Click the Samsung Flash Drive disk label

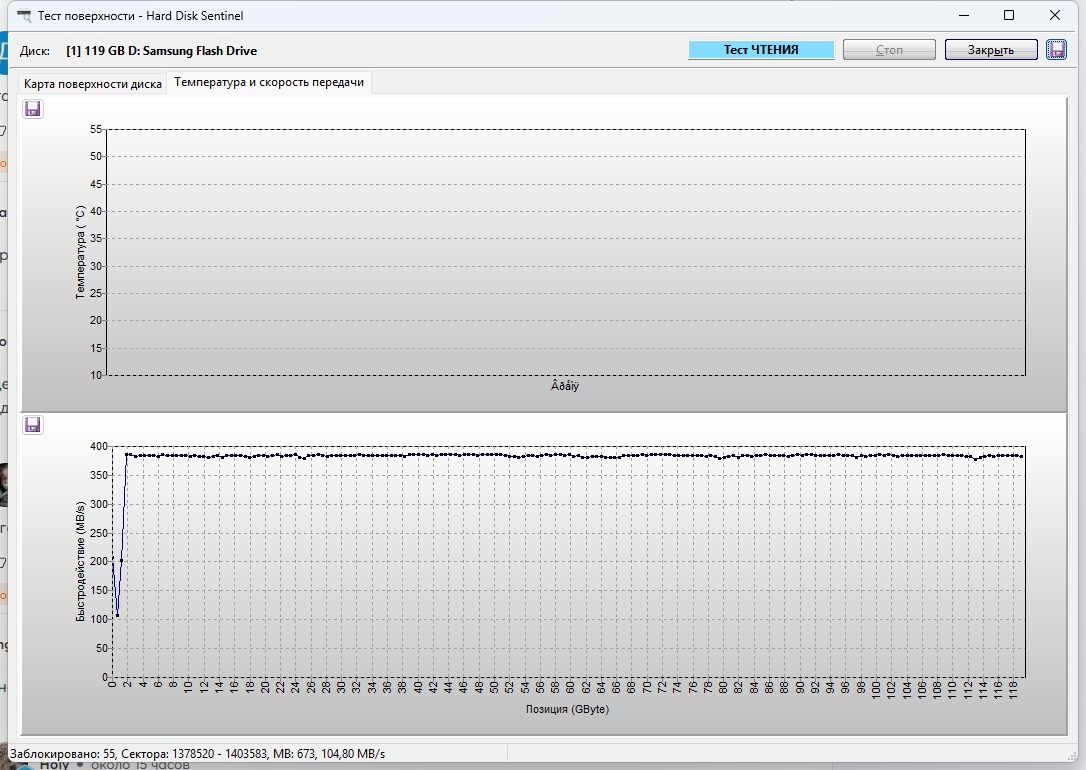point(161,51)
